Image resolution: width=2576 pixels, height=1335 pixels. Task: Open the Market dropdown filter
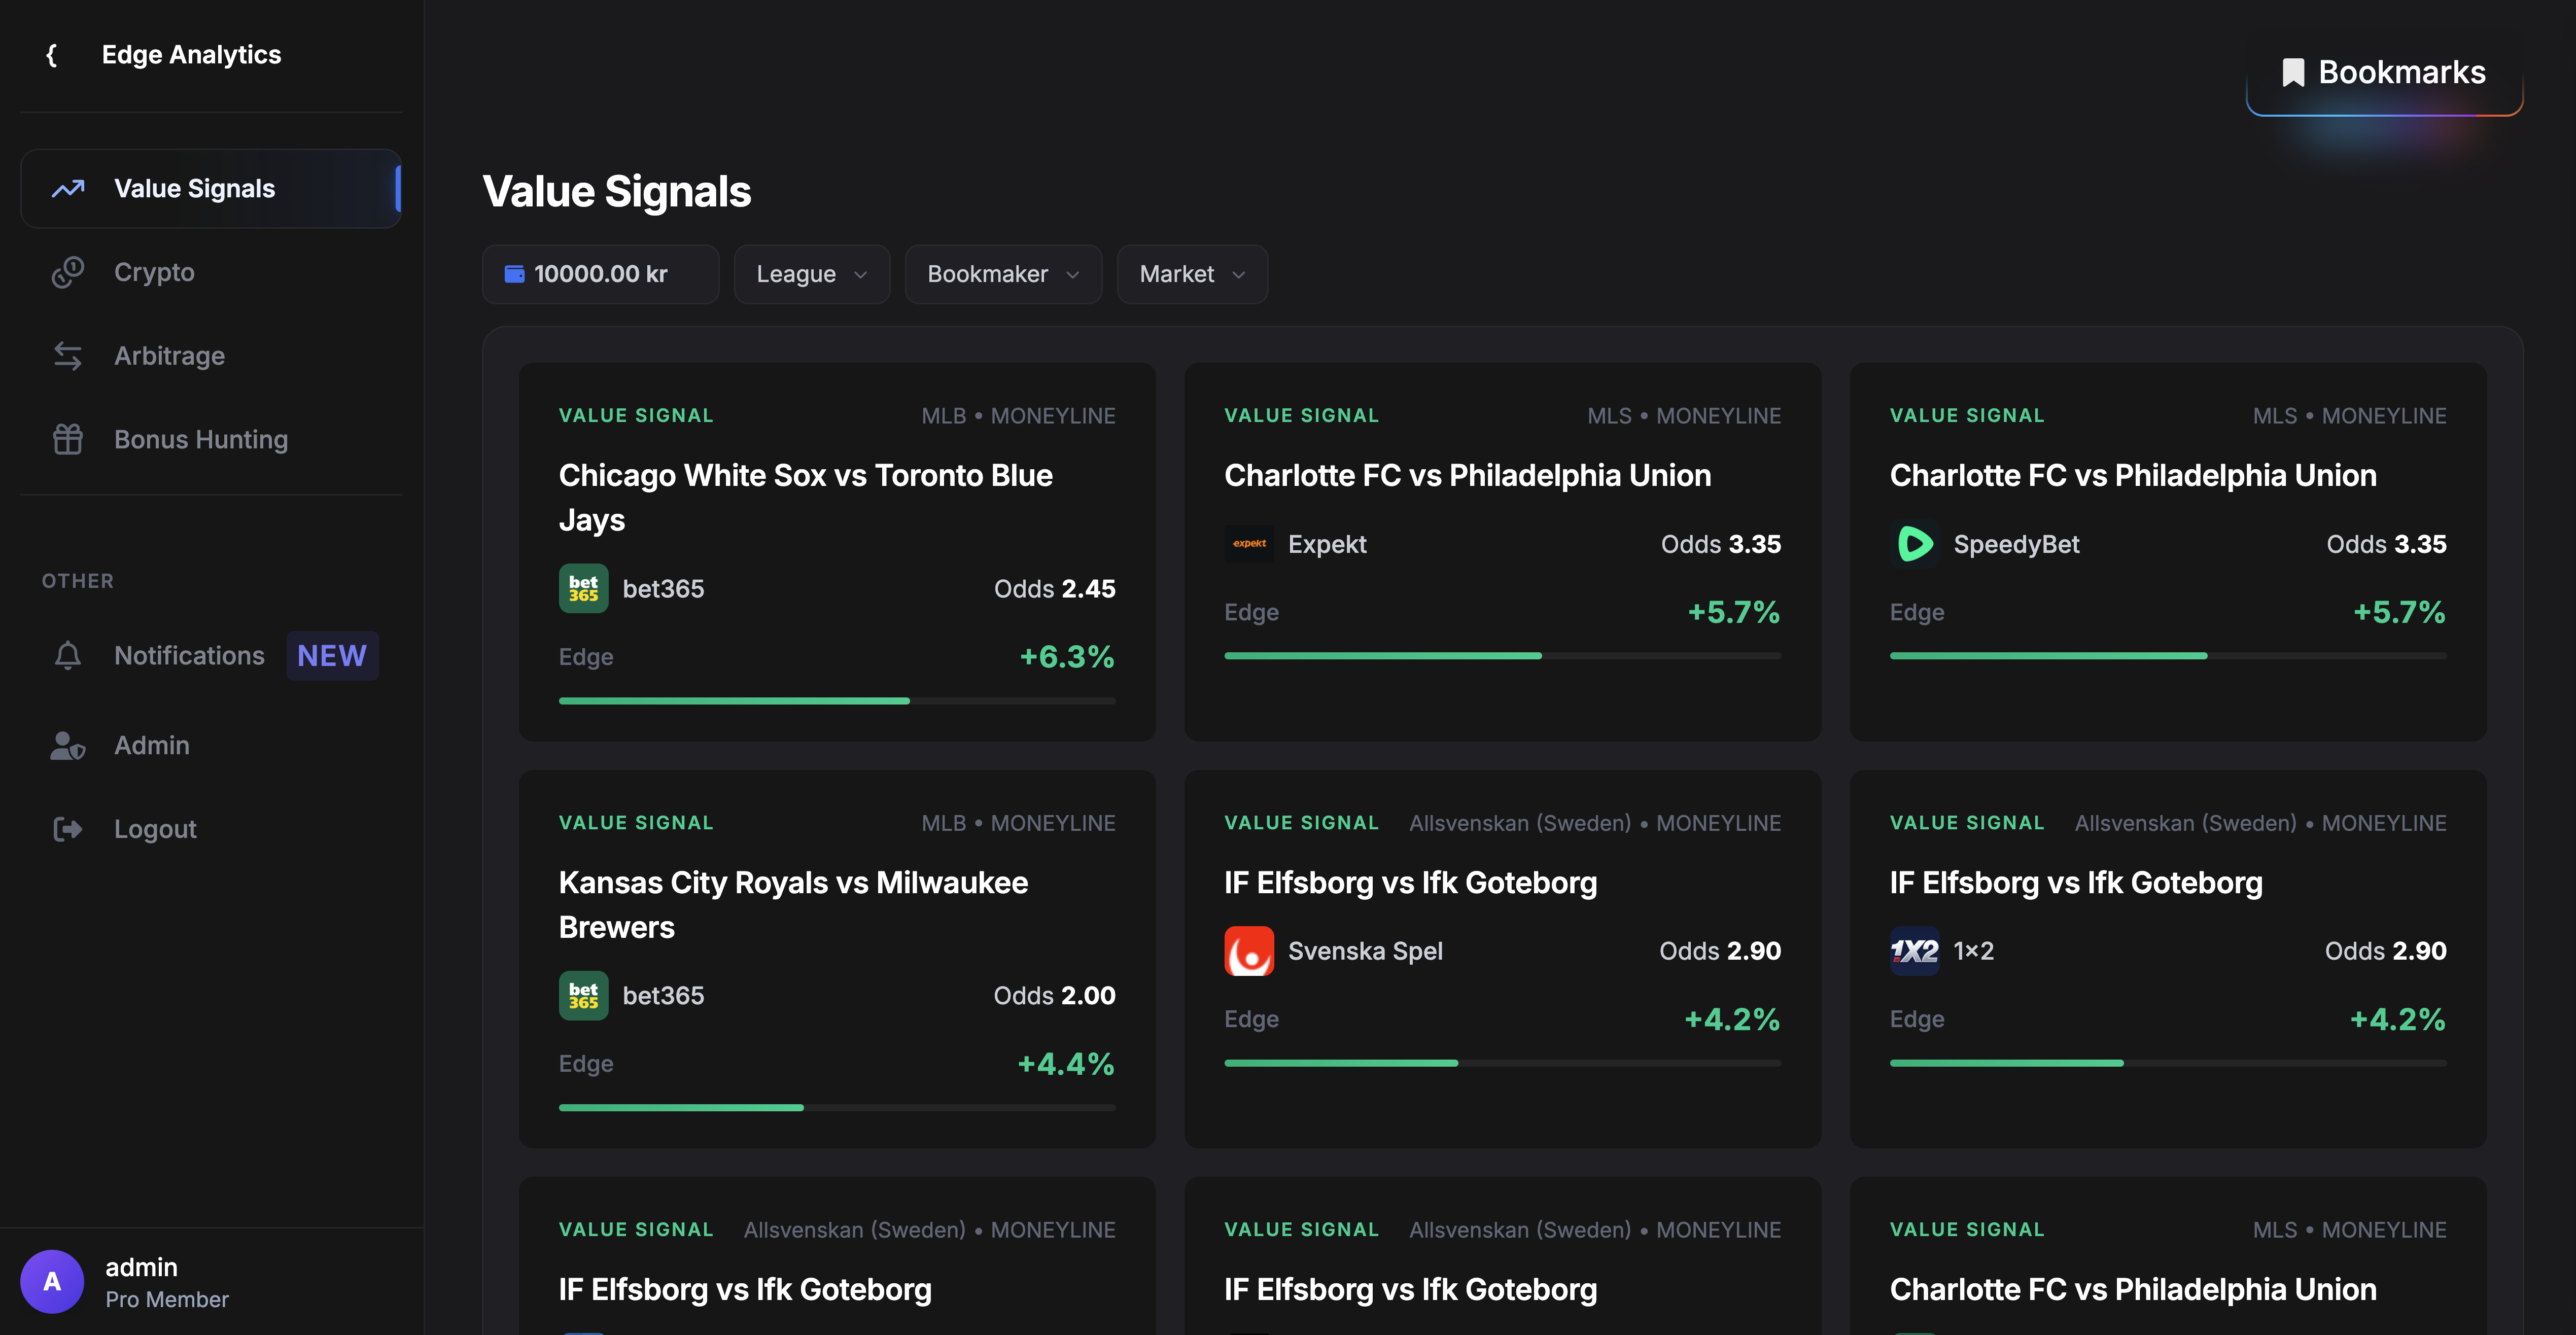(1191, 273)
